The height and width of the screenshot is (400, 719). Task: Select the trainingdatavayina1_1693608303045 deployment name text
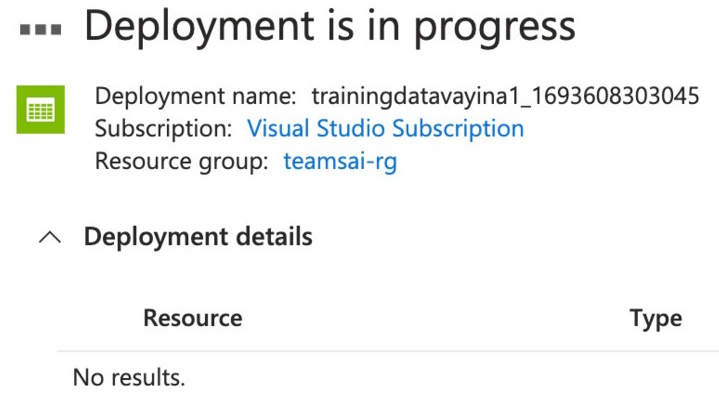(505, 97)
